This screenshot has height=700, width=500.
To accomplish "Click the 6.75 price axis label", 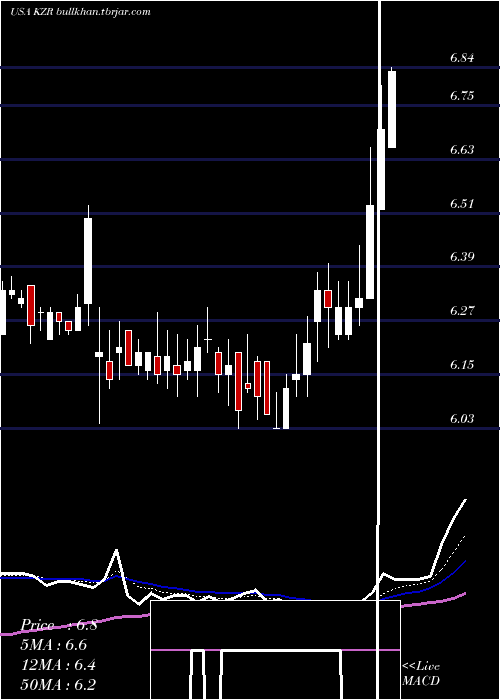I will click(x=462, y=96).
